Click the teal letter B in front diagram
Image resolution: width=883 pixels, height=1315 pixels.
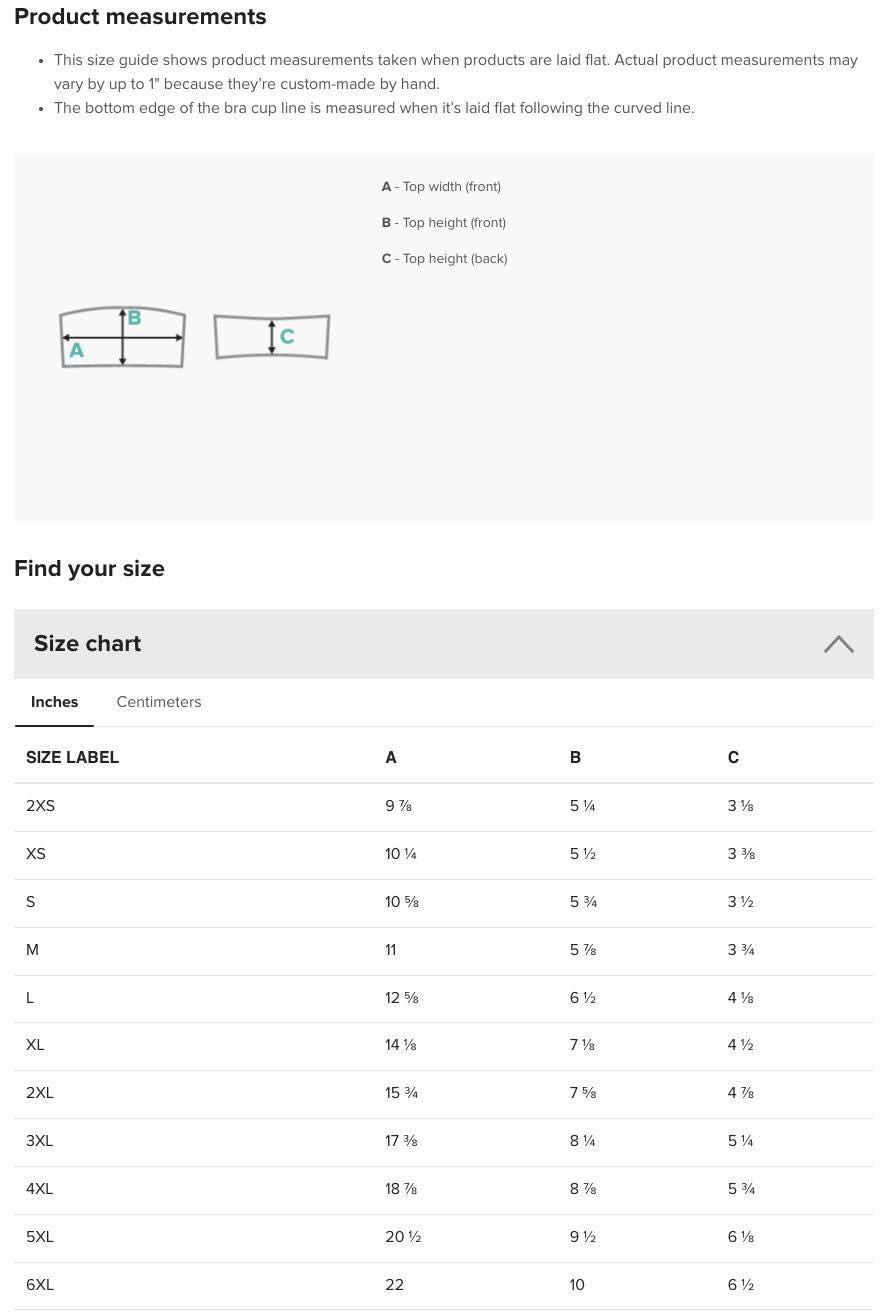(x=134, y=318)
